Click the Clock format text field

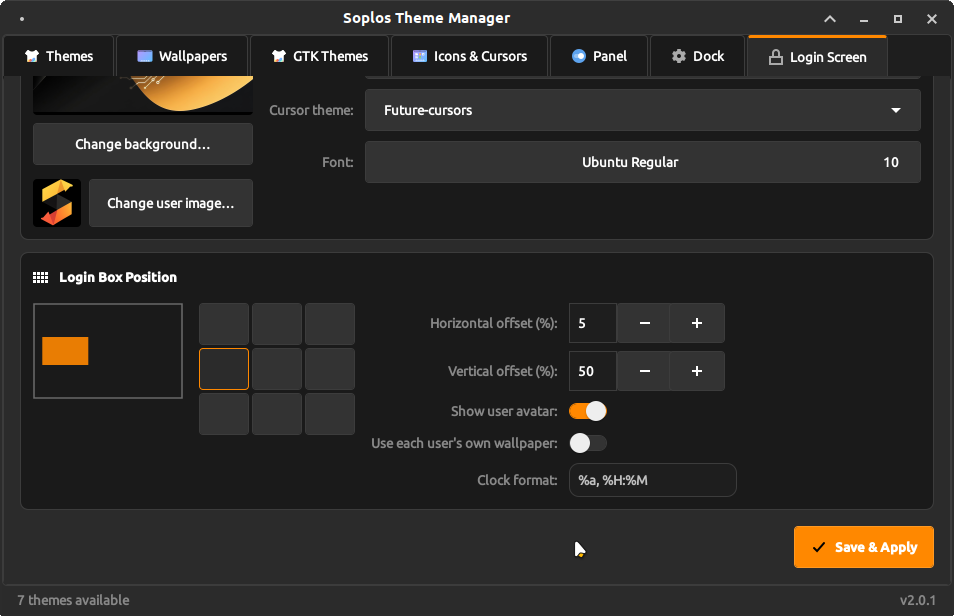652,480
